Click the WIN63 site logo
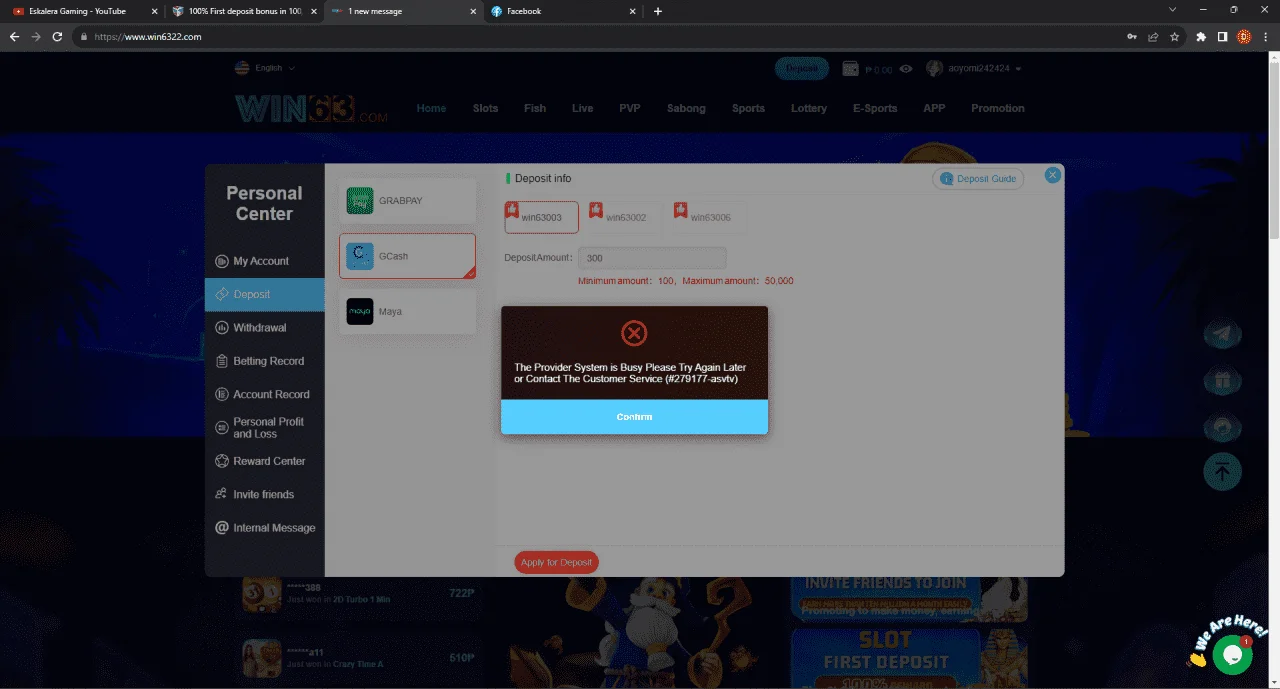The height and width of the screenshot is (689, 1280). [x=311, y=108]
